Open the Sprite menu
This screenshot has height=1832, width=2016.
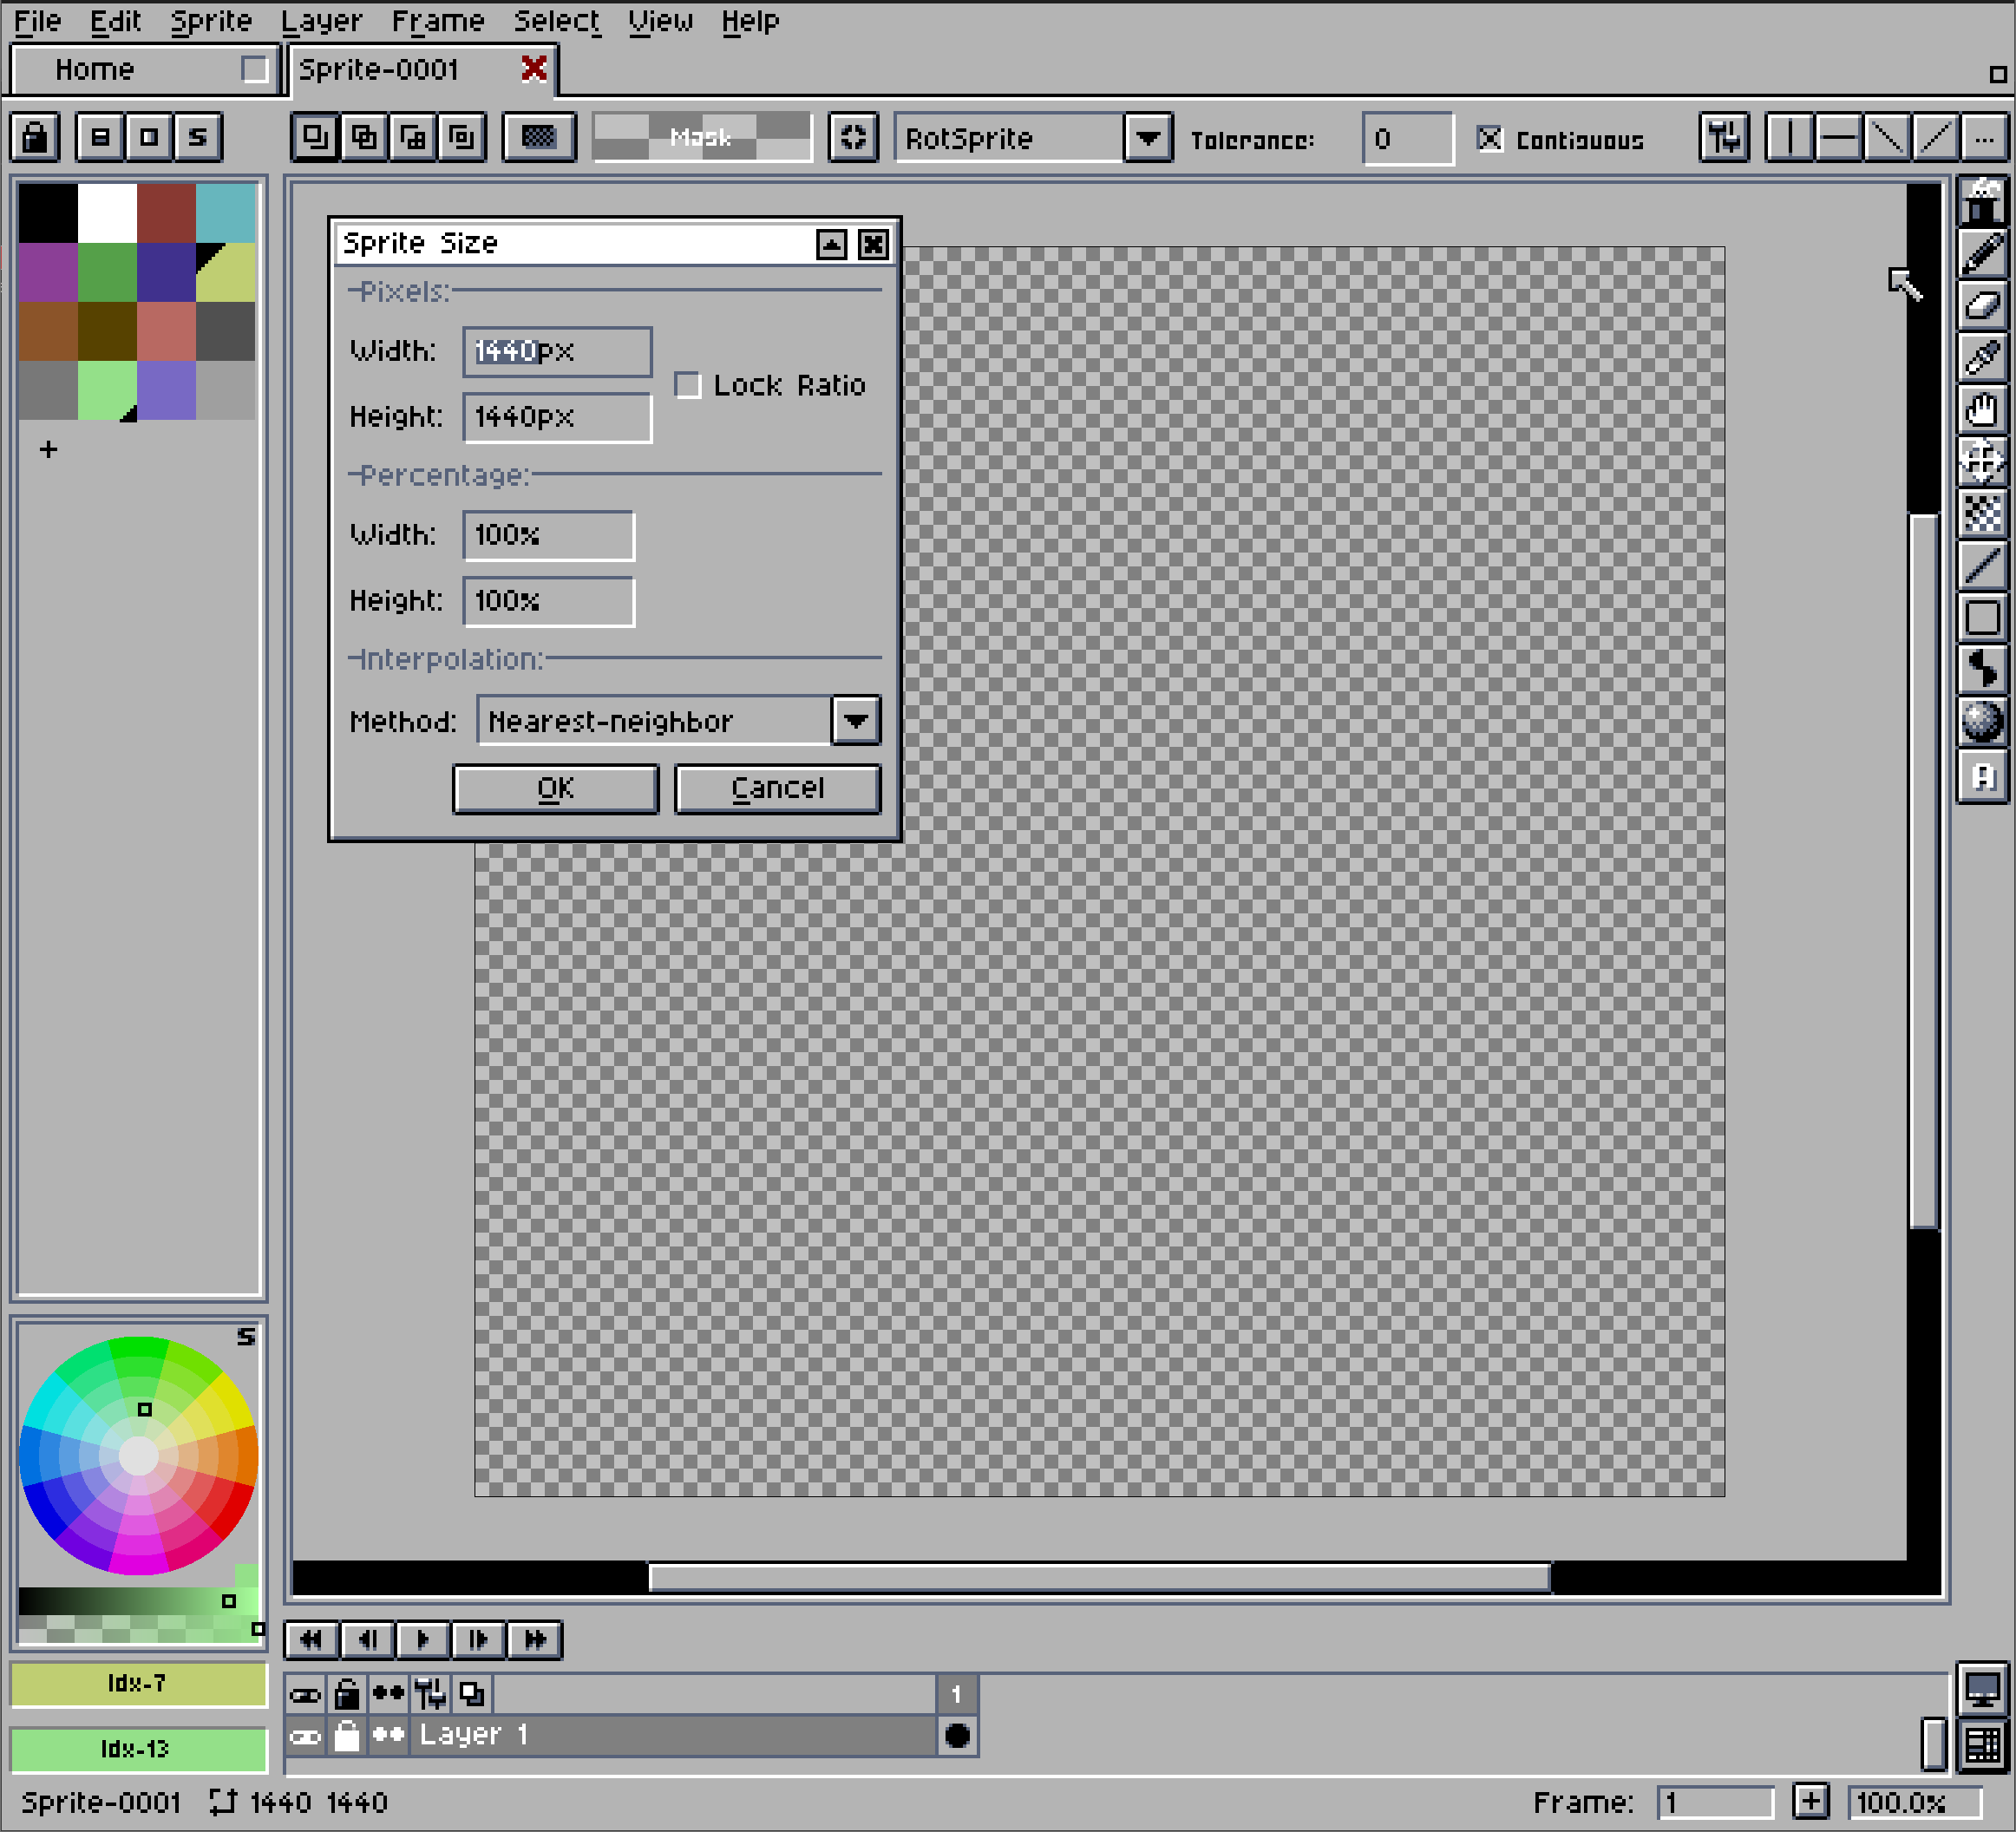point(211,21)
